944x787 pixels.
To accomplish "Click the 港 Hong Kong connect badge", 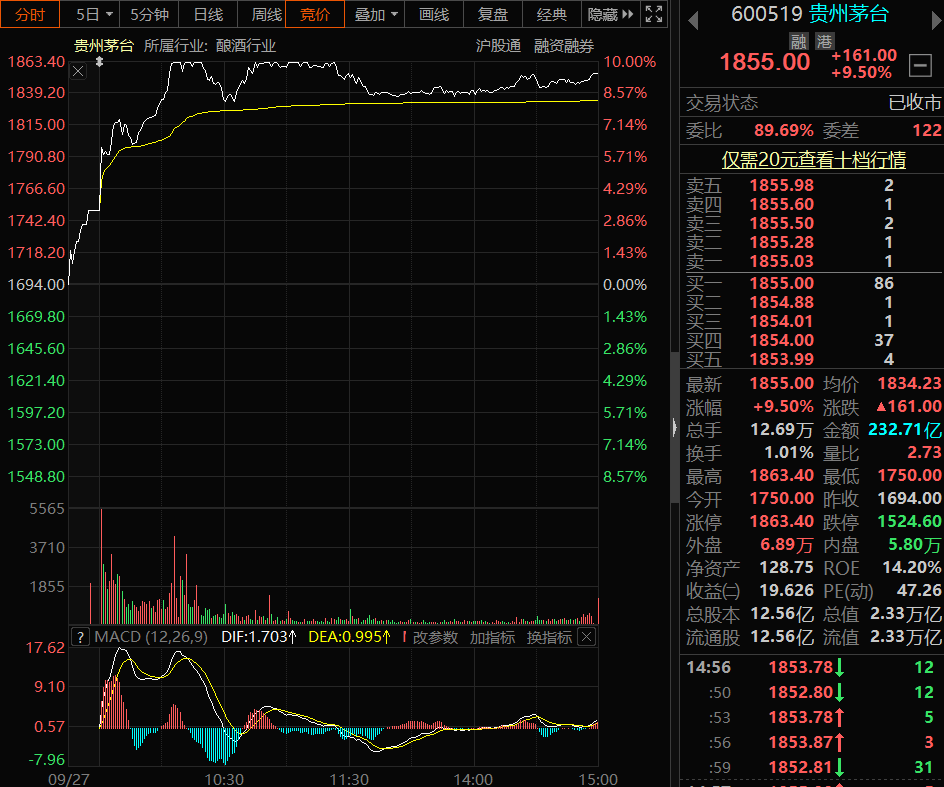I will pos(824,41).
